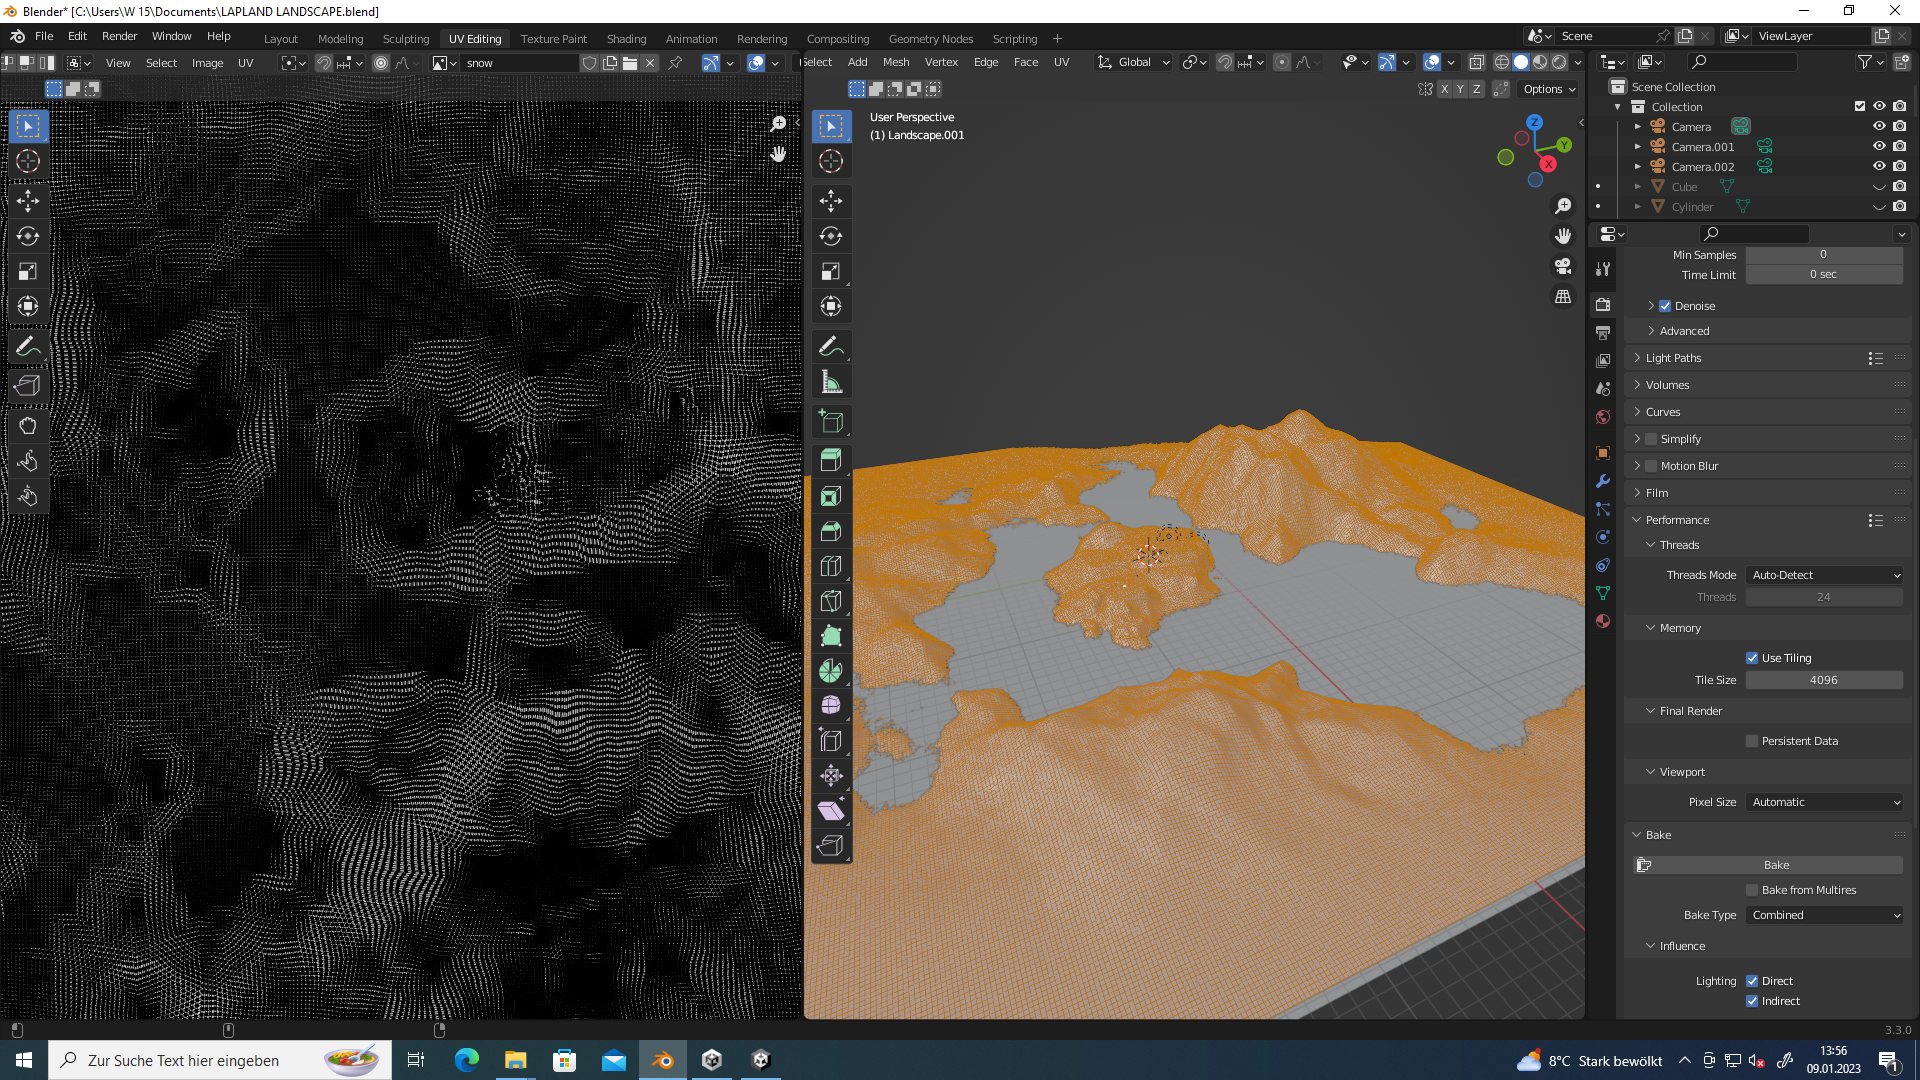Select the Bevel tool
1920x1080 pixels.
tap(831, 531)
